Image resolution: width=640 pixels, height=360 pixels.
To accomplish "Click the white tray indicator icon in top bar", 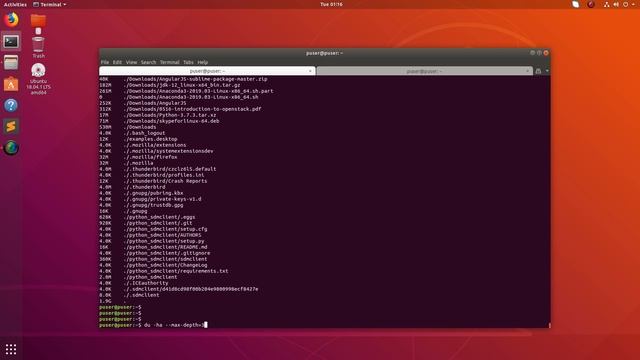I will click(576, 4).
